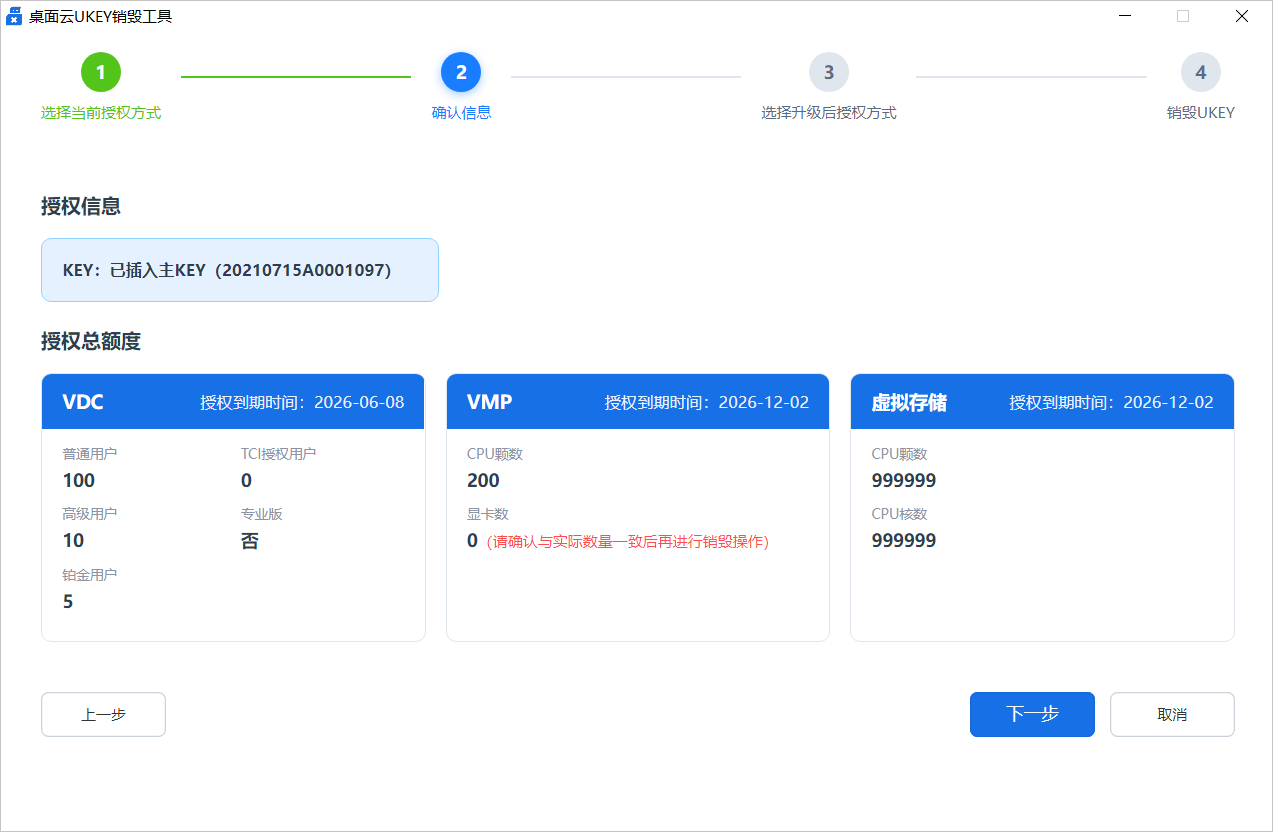The height and width of the screenshot is (832, 1273).
Task: Maximize the UKEY tool window
Action: click(1183, 16)
